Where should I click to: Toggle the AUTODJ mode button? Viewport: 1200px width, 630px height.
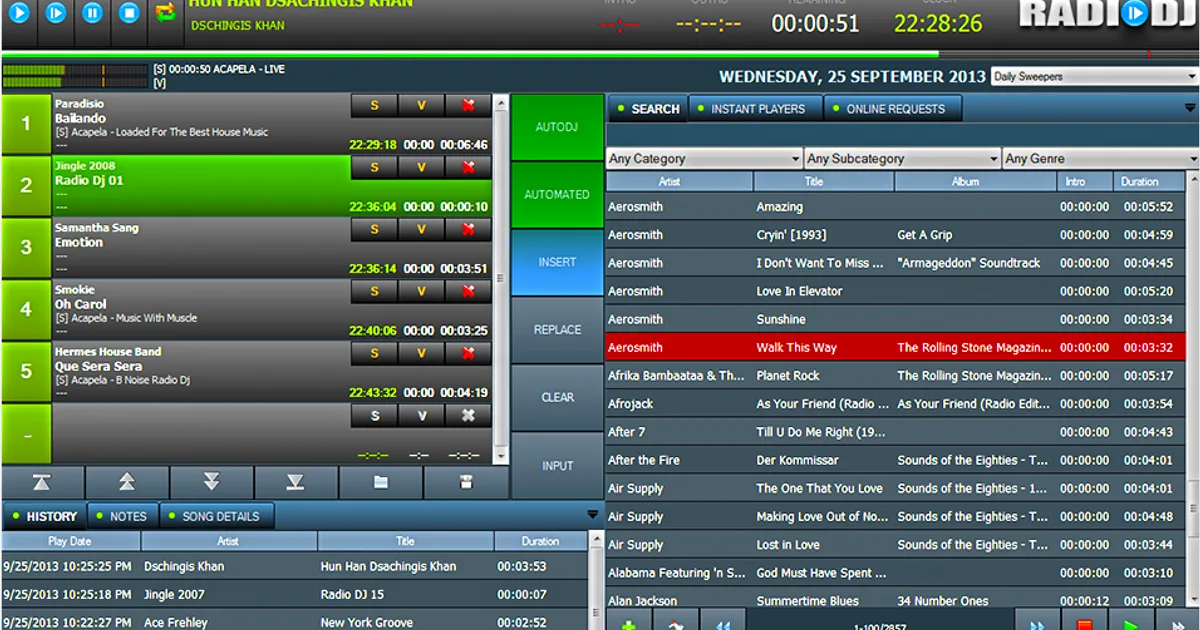point(556,128)
